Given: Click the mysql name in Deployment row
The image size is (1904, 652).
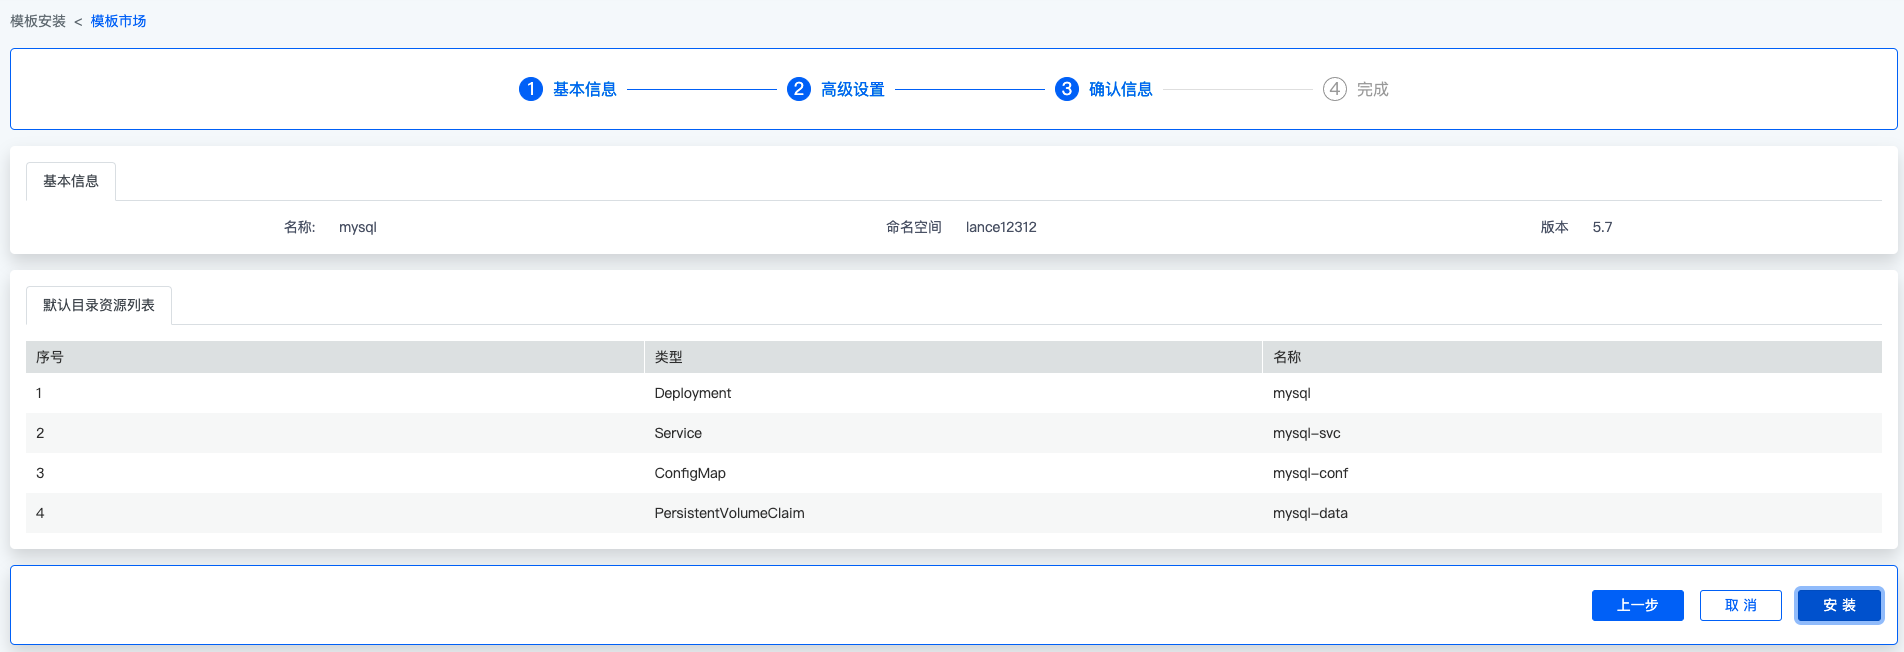Looking at the screenshot, I should 1291,393.
